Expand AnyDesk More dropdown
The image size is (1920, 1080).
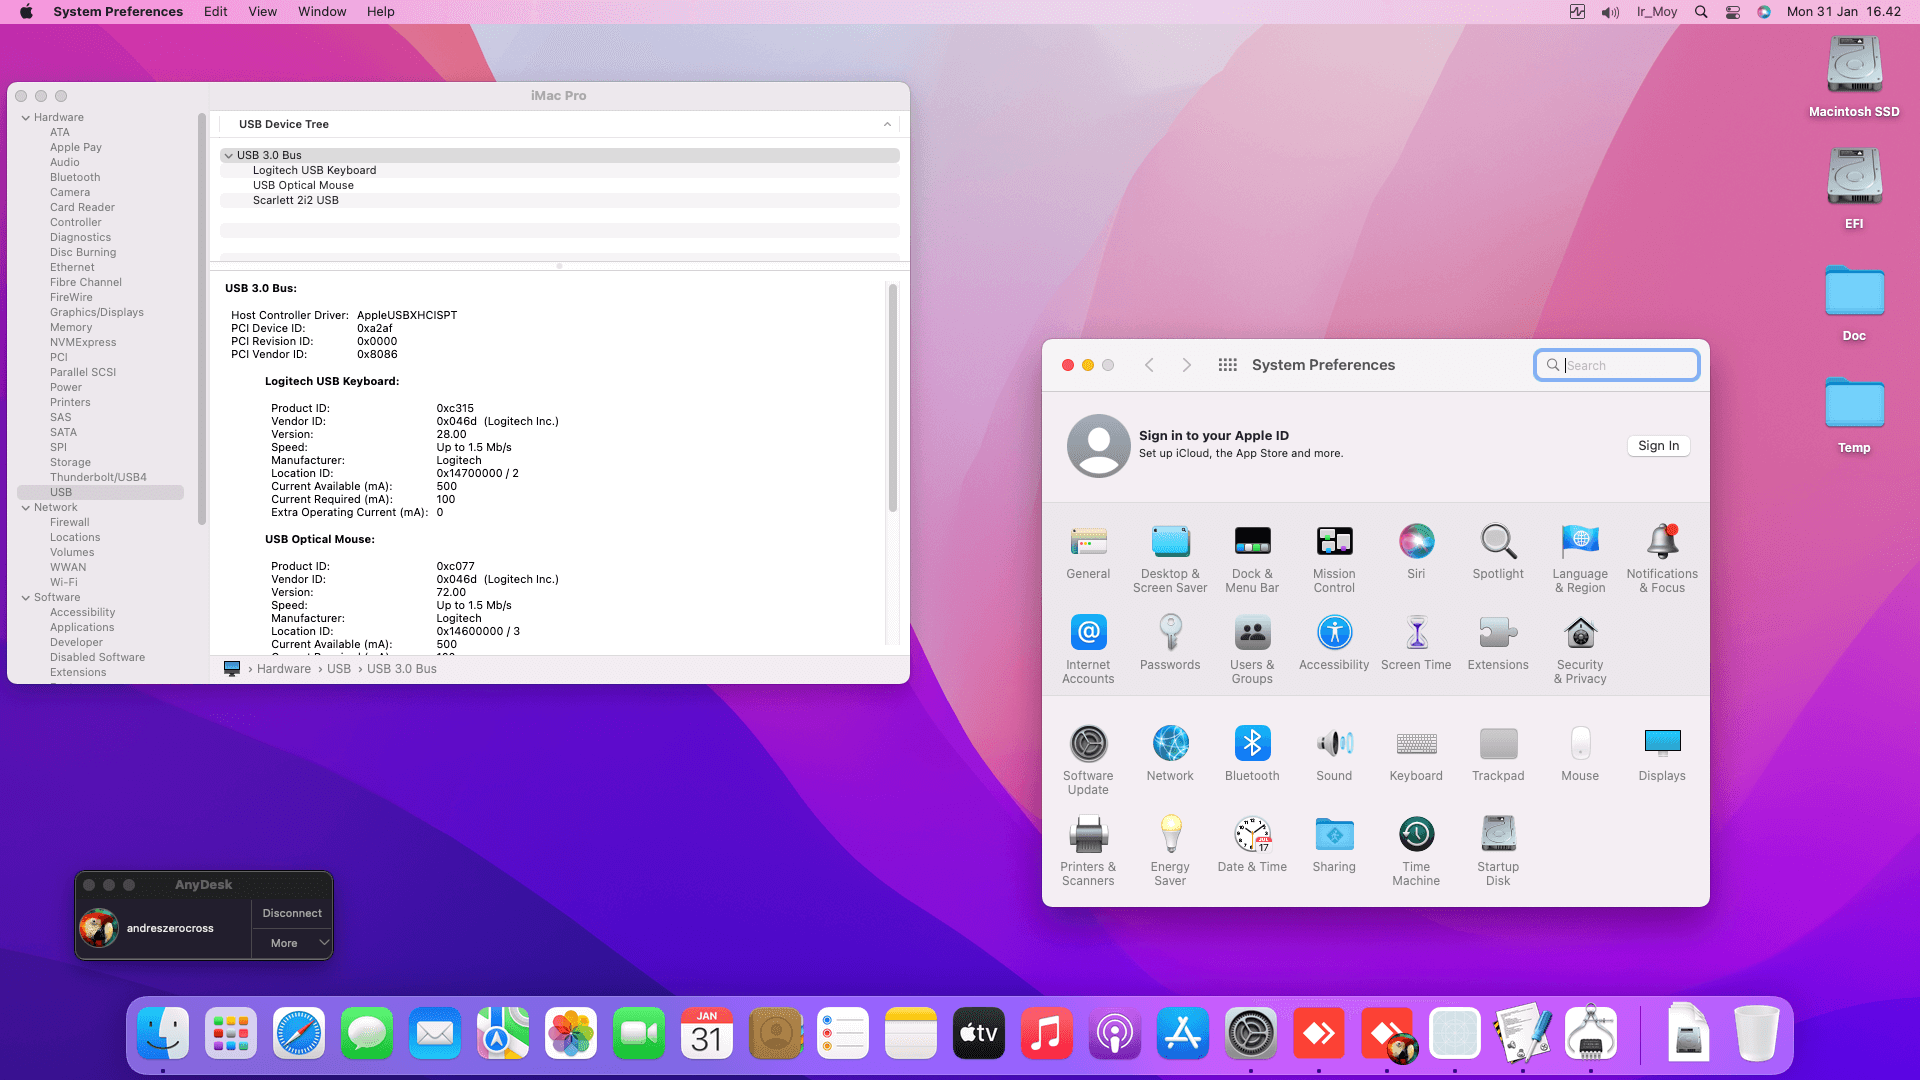[x=323, y=943]
